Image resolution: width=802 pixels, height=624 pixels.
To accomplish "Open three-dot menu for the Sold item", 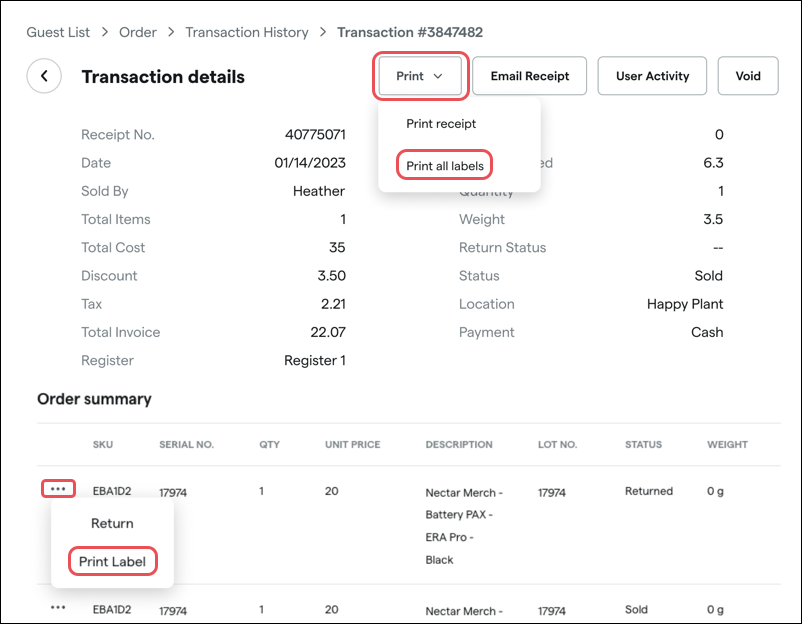I will click(x=58, y=607).
